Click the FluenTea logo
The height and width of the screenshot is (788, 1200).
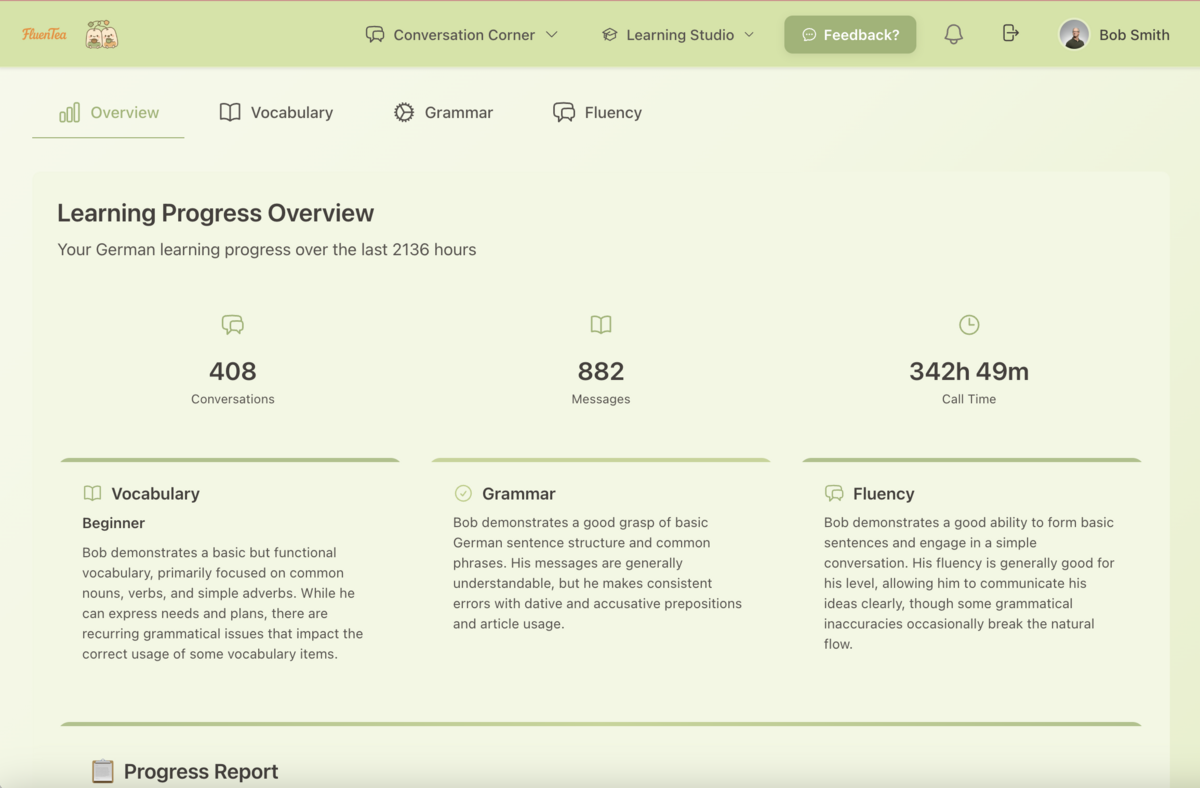pyautogui.click(x=43, y=32)
